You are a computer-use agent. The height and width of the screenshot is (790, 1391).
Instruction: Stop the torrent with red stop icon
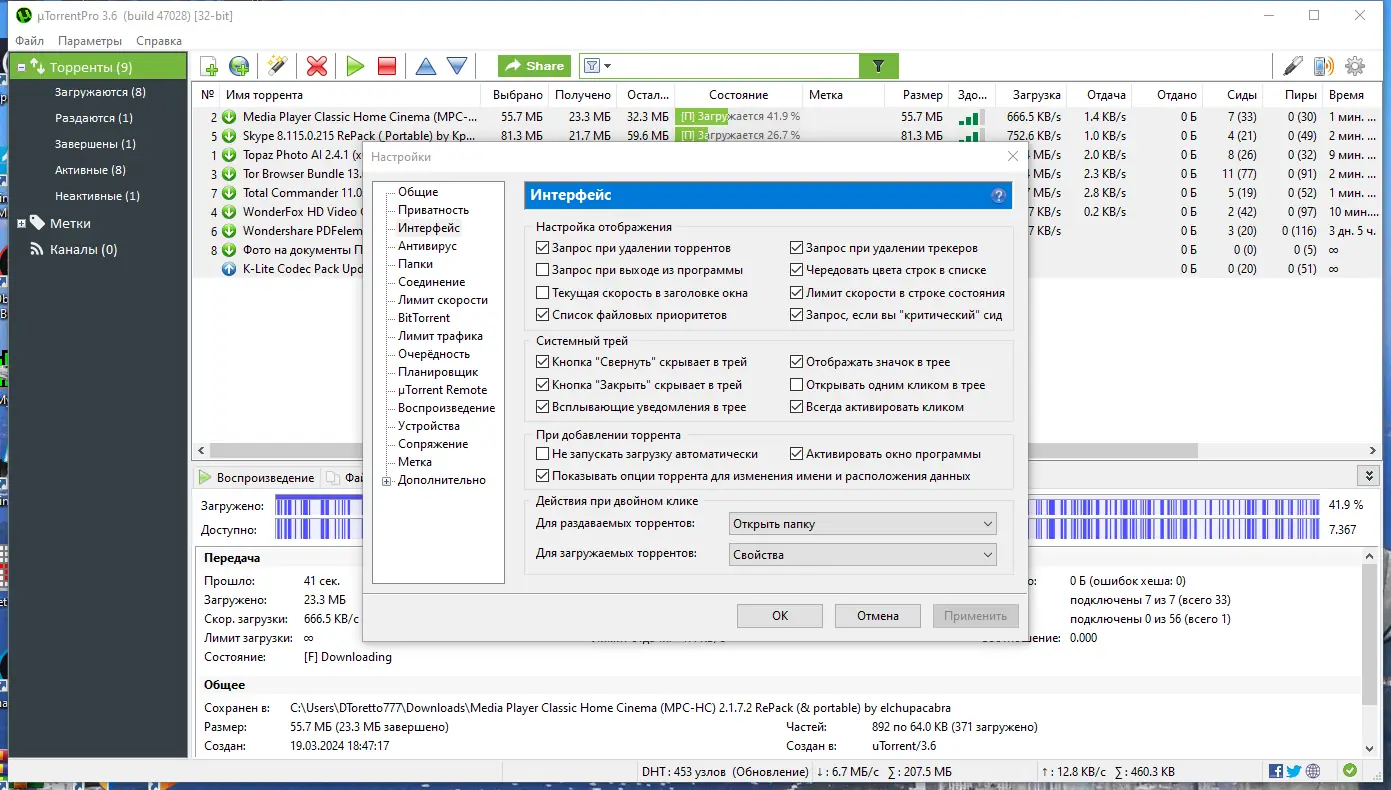(386, 65)
